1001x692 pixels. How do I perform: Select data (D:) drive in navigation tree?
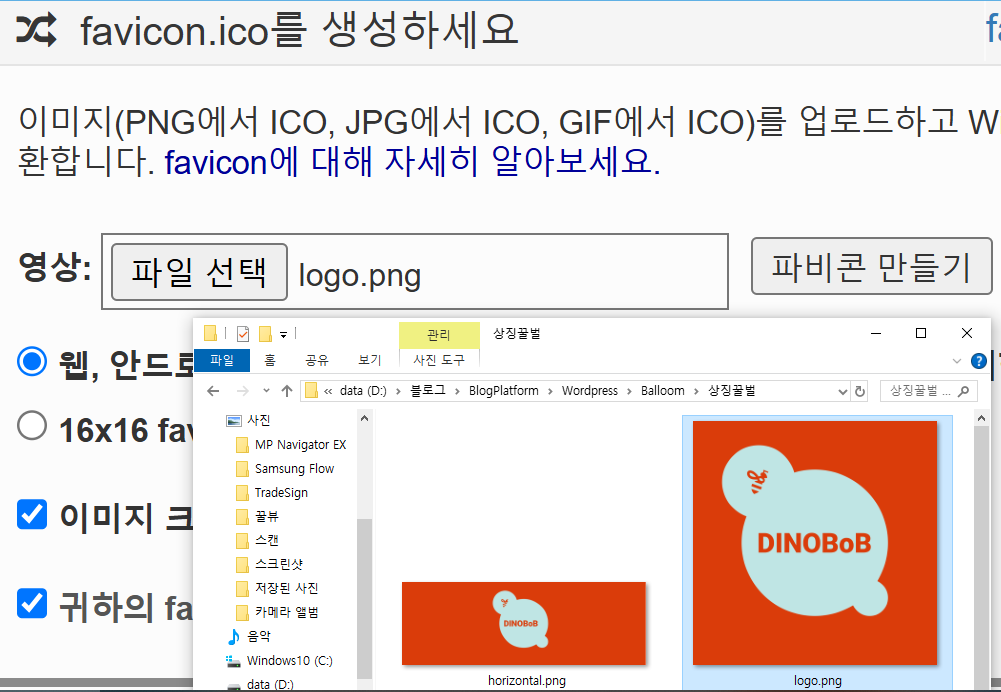[269, 684]
